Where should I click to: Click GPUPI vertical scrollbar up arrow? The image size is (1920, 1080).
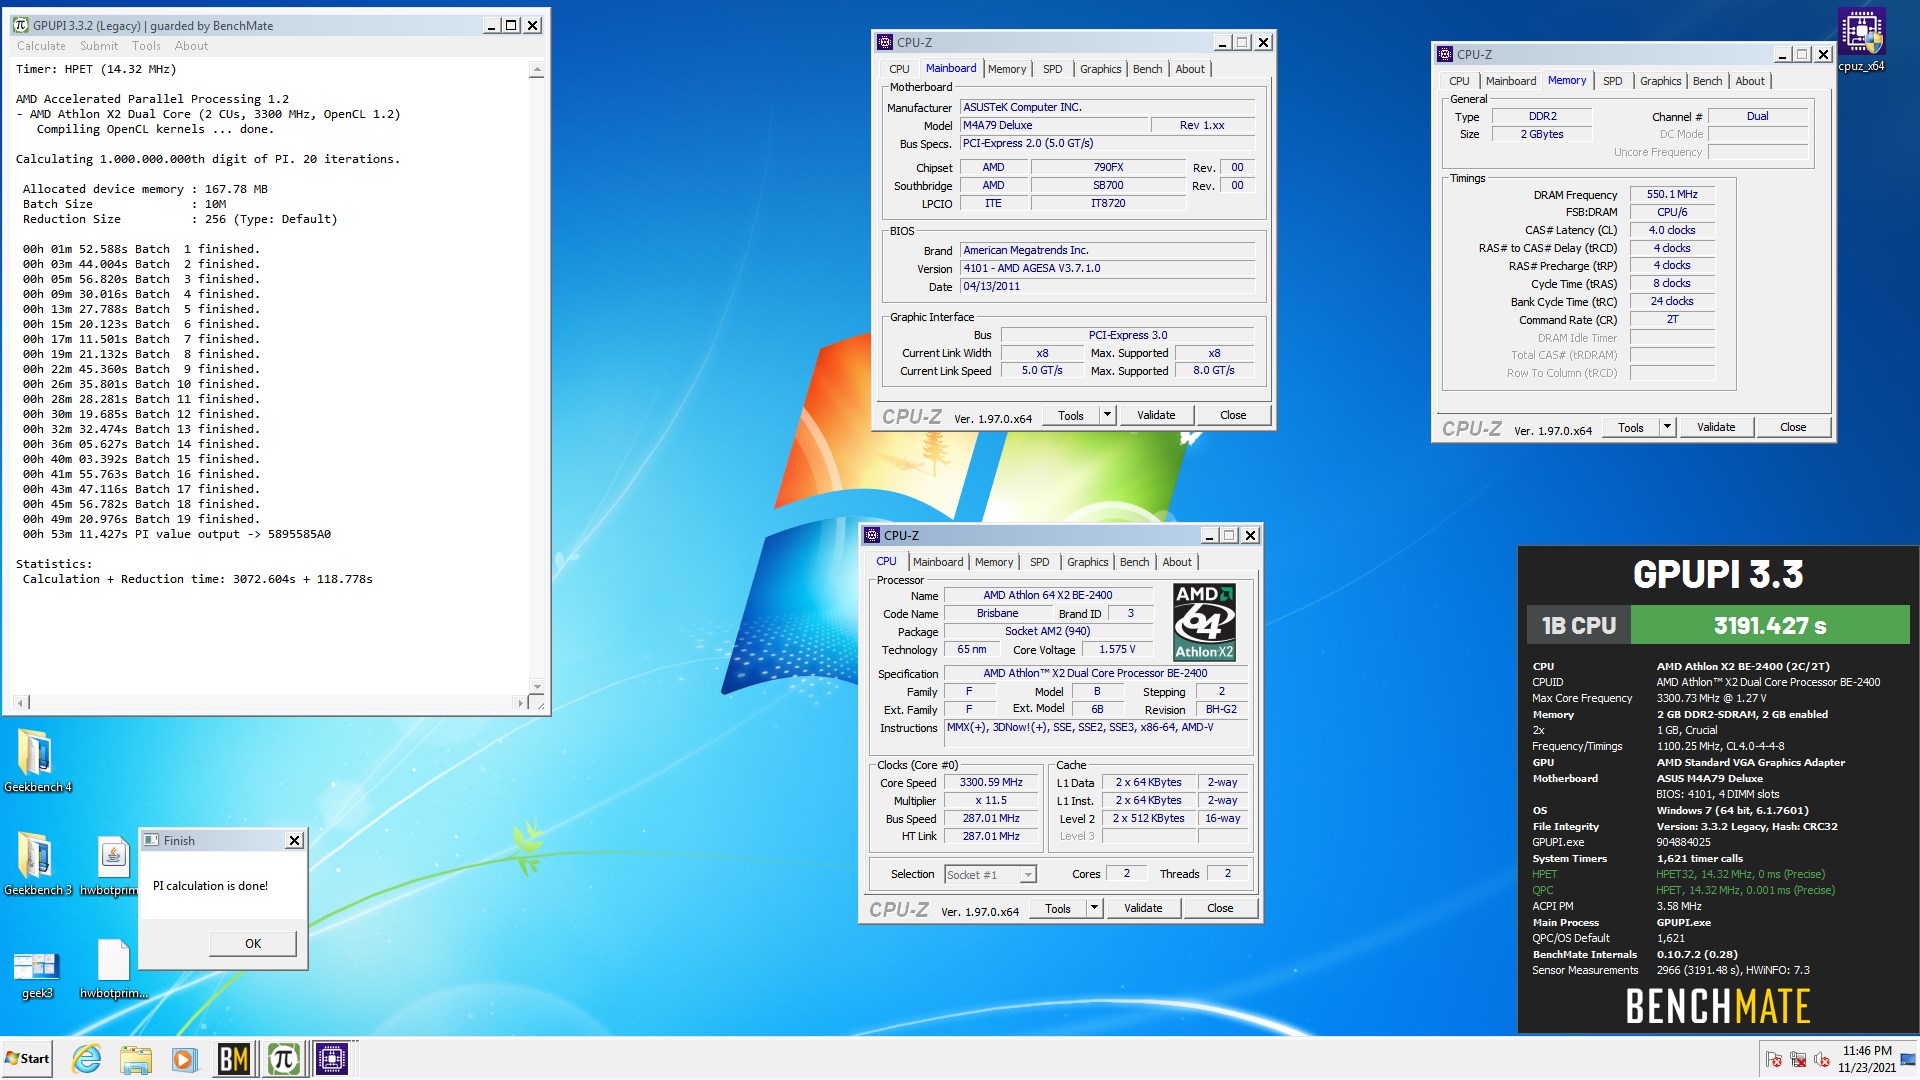click(x=537, y=70)
